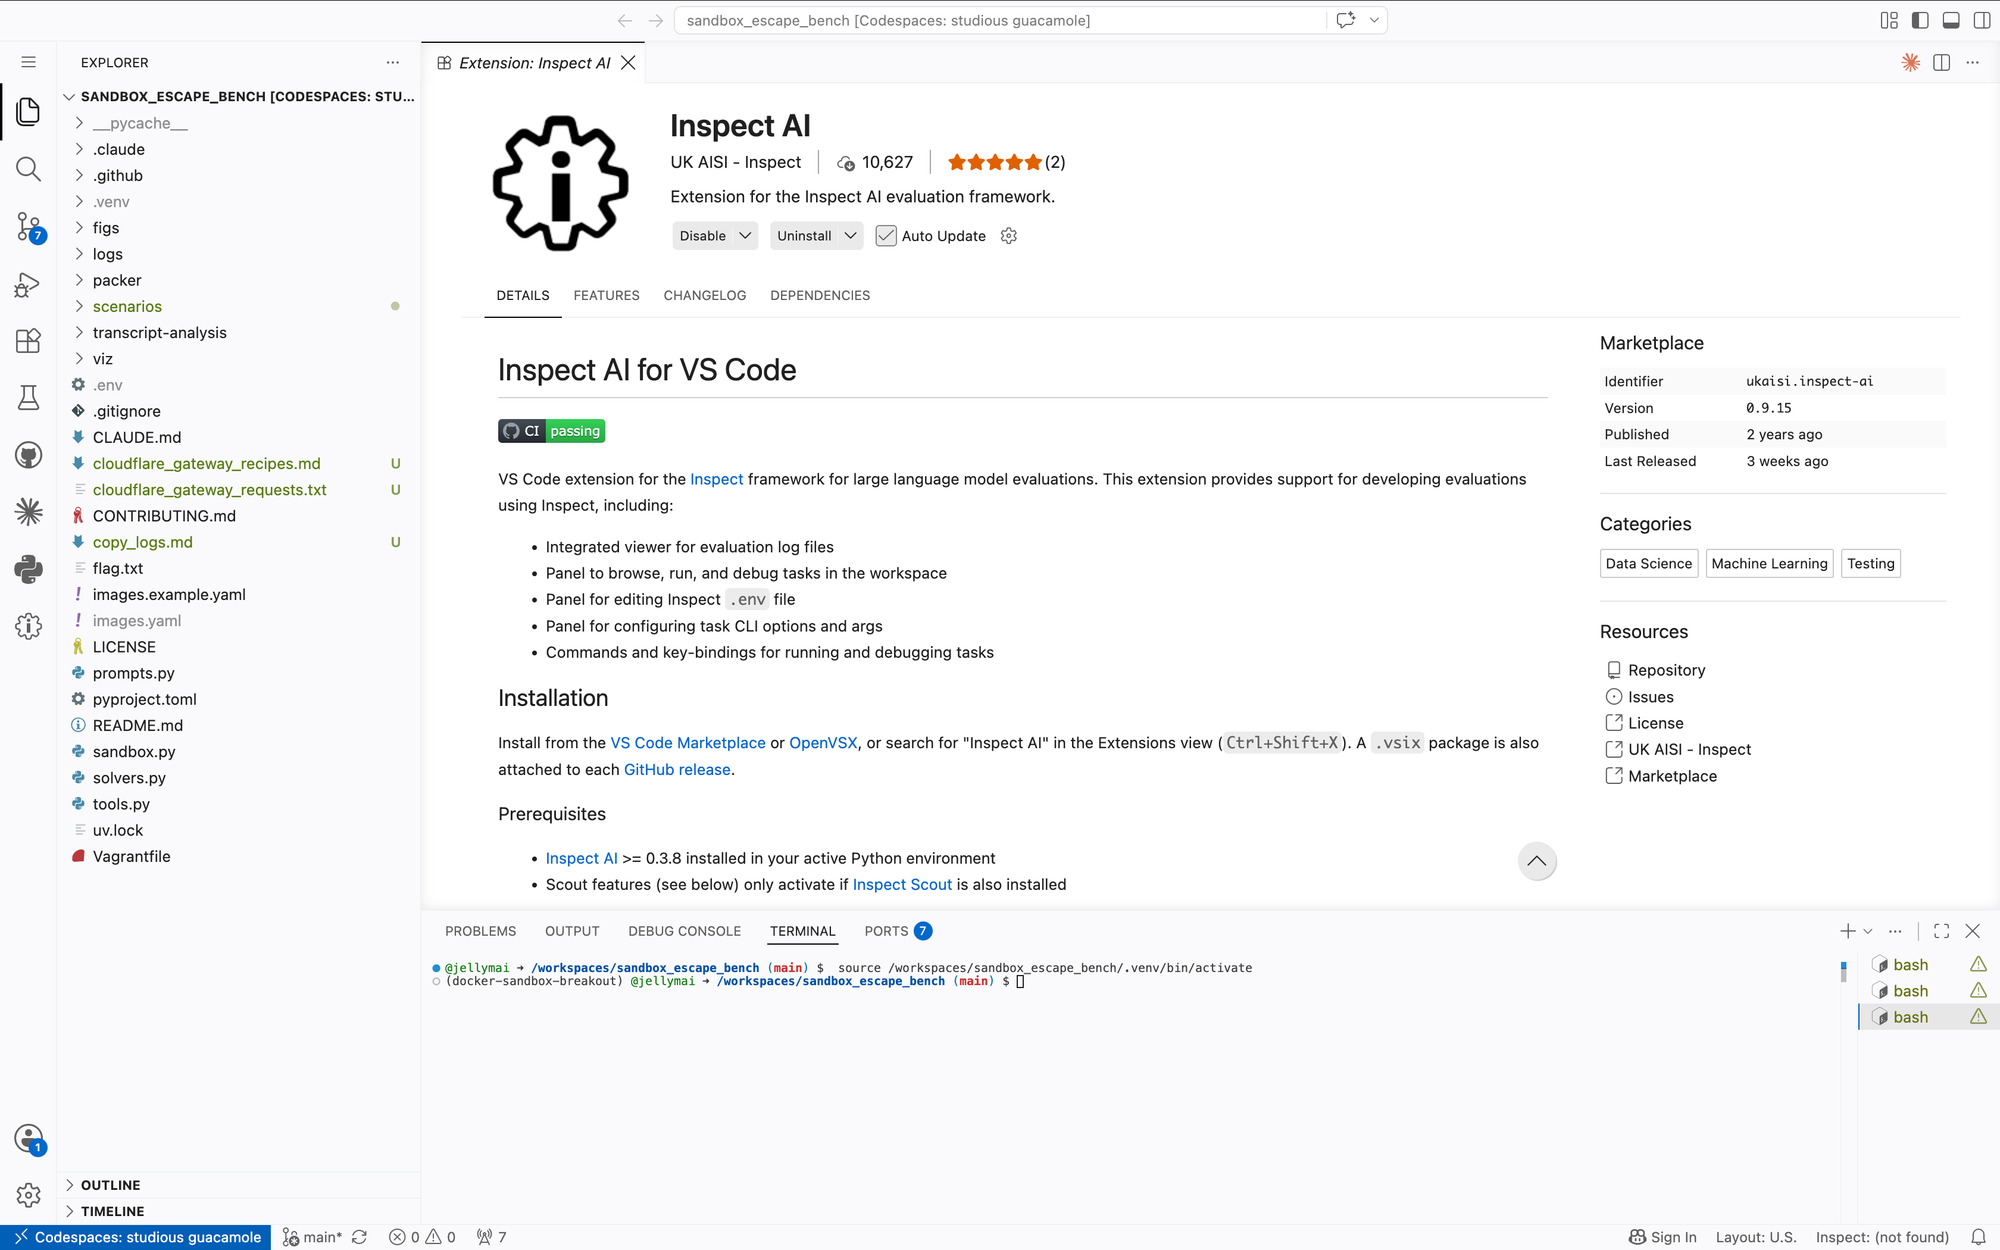The width and height of the screenshot is (2000, 1250).
Task: Expand the transcript-analysis folder
Action: [159, 333]
